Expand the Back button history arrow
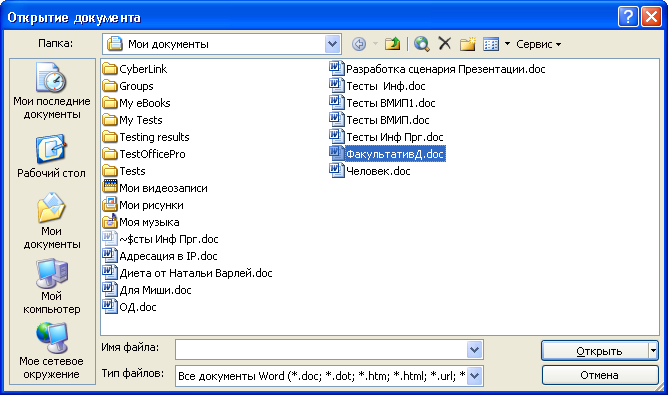Image resolution: width=668 pixels, height=395 pixels. (375, 43)
